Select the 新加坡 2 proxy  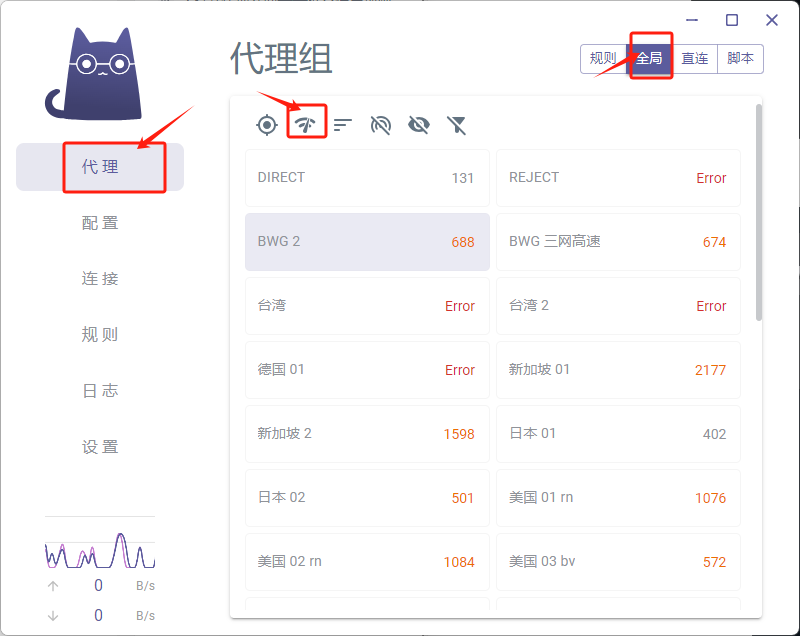coord(367,434)
